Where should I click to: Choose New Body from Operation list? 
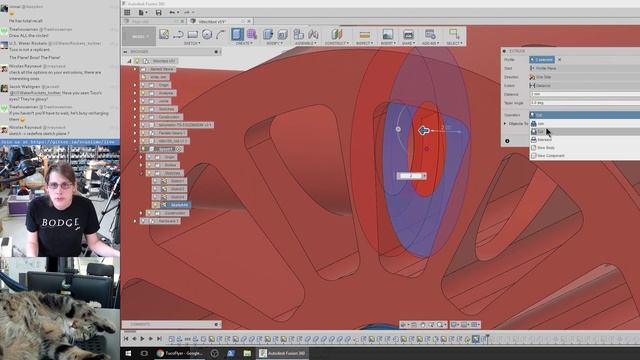[584, 147]
